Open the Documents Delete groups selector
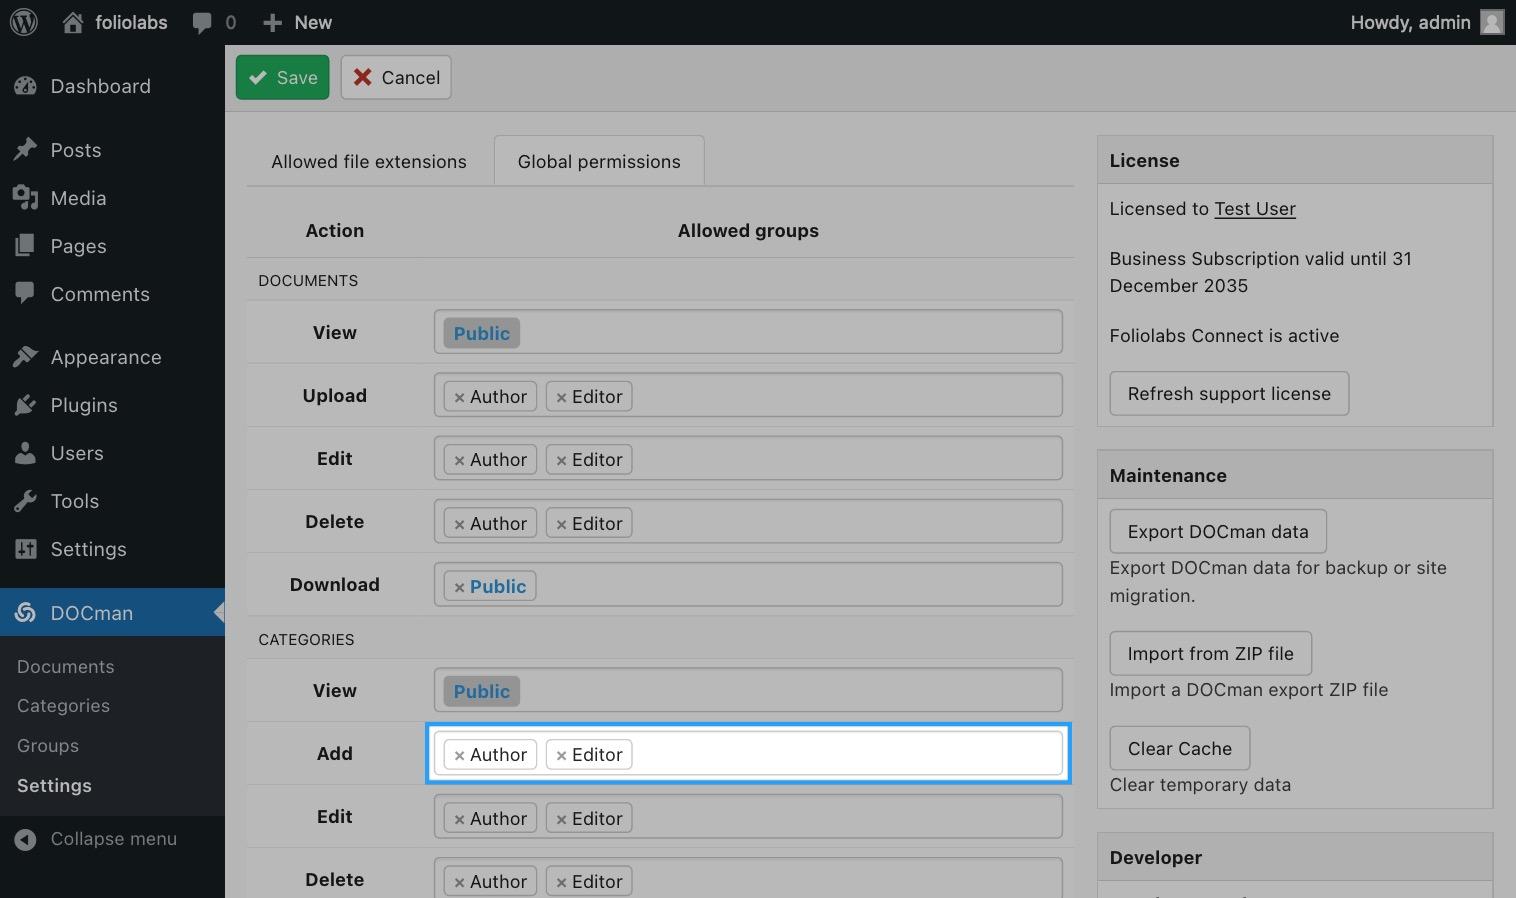Screen dimensions: 1516x898 click(748, 522)
